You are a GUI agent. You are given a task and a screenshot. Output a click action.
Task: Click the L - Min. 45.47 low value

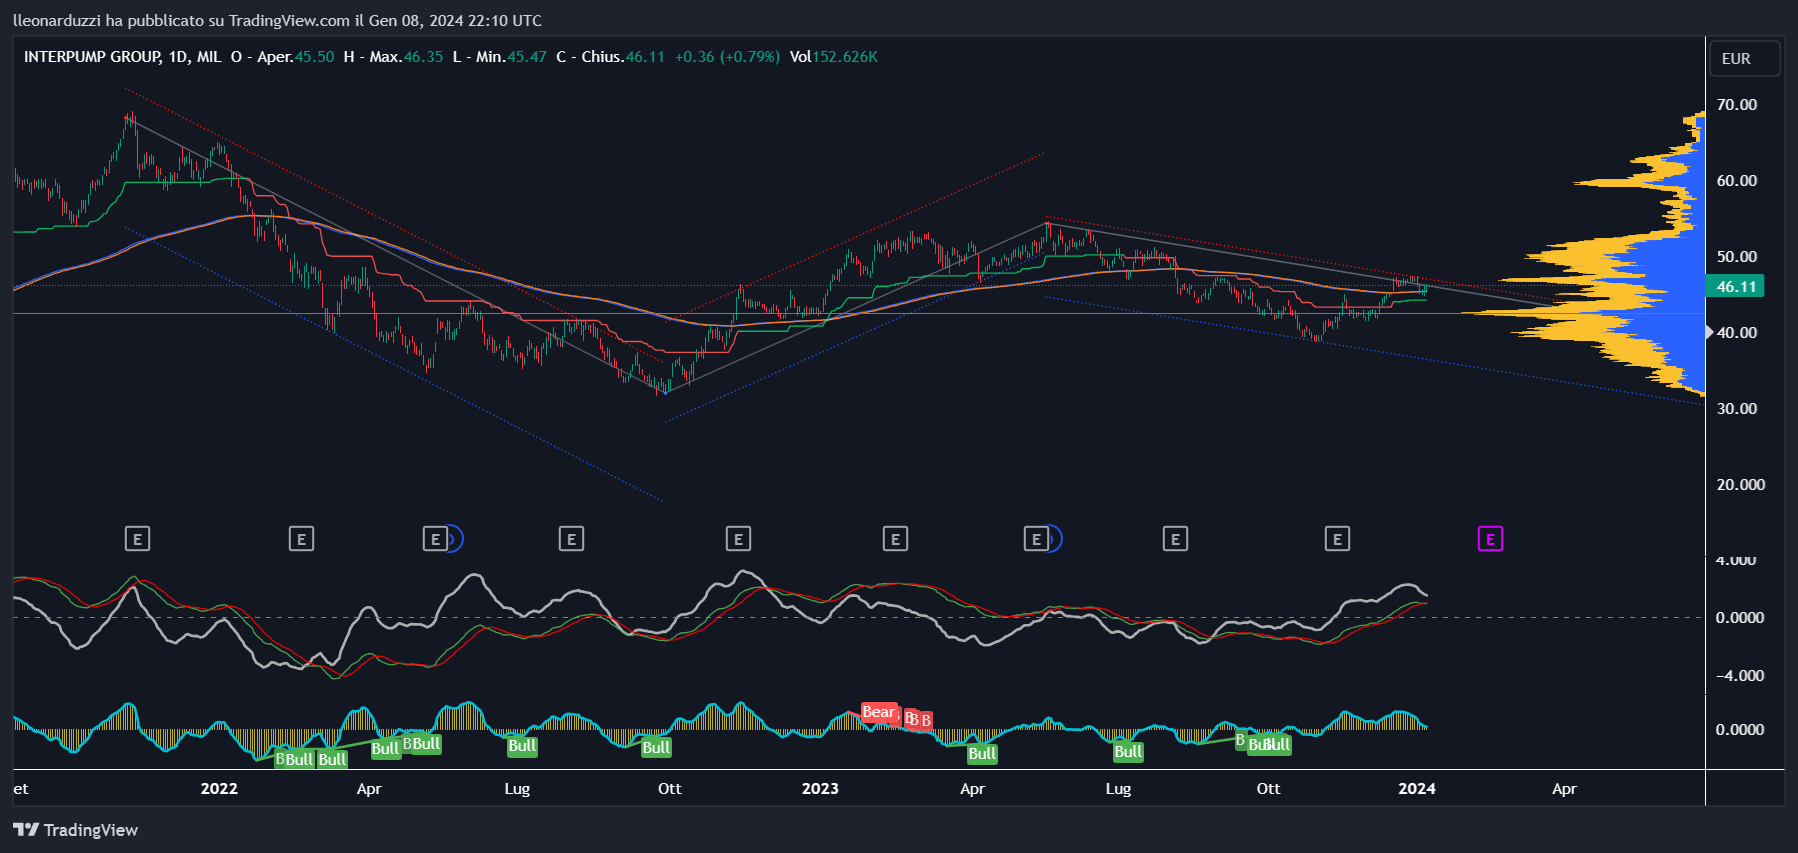point(500,57)
